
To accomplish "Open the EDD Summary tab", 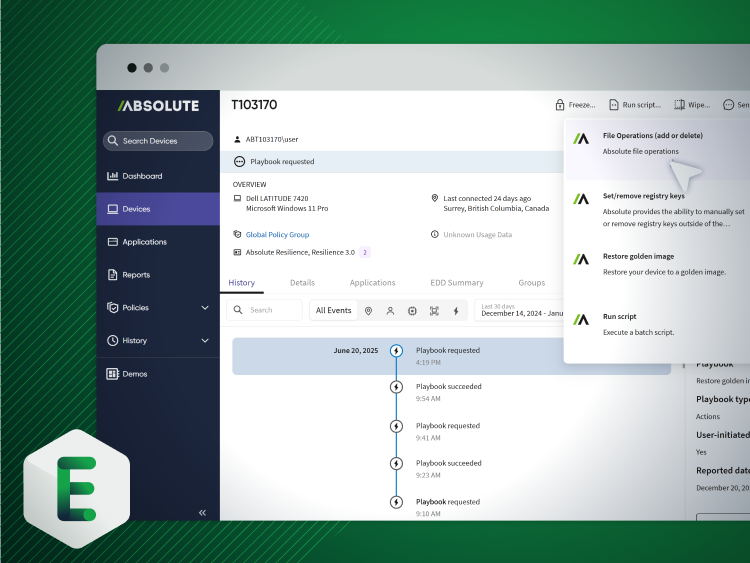I will pyautogui.click(x=457, y=283).
